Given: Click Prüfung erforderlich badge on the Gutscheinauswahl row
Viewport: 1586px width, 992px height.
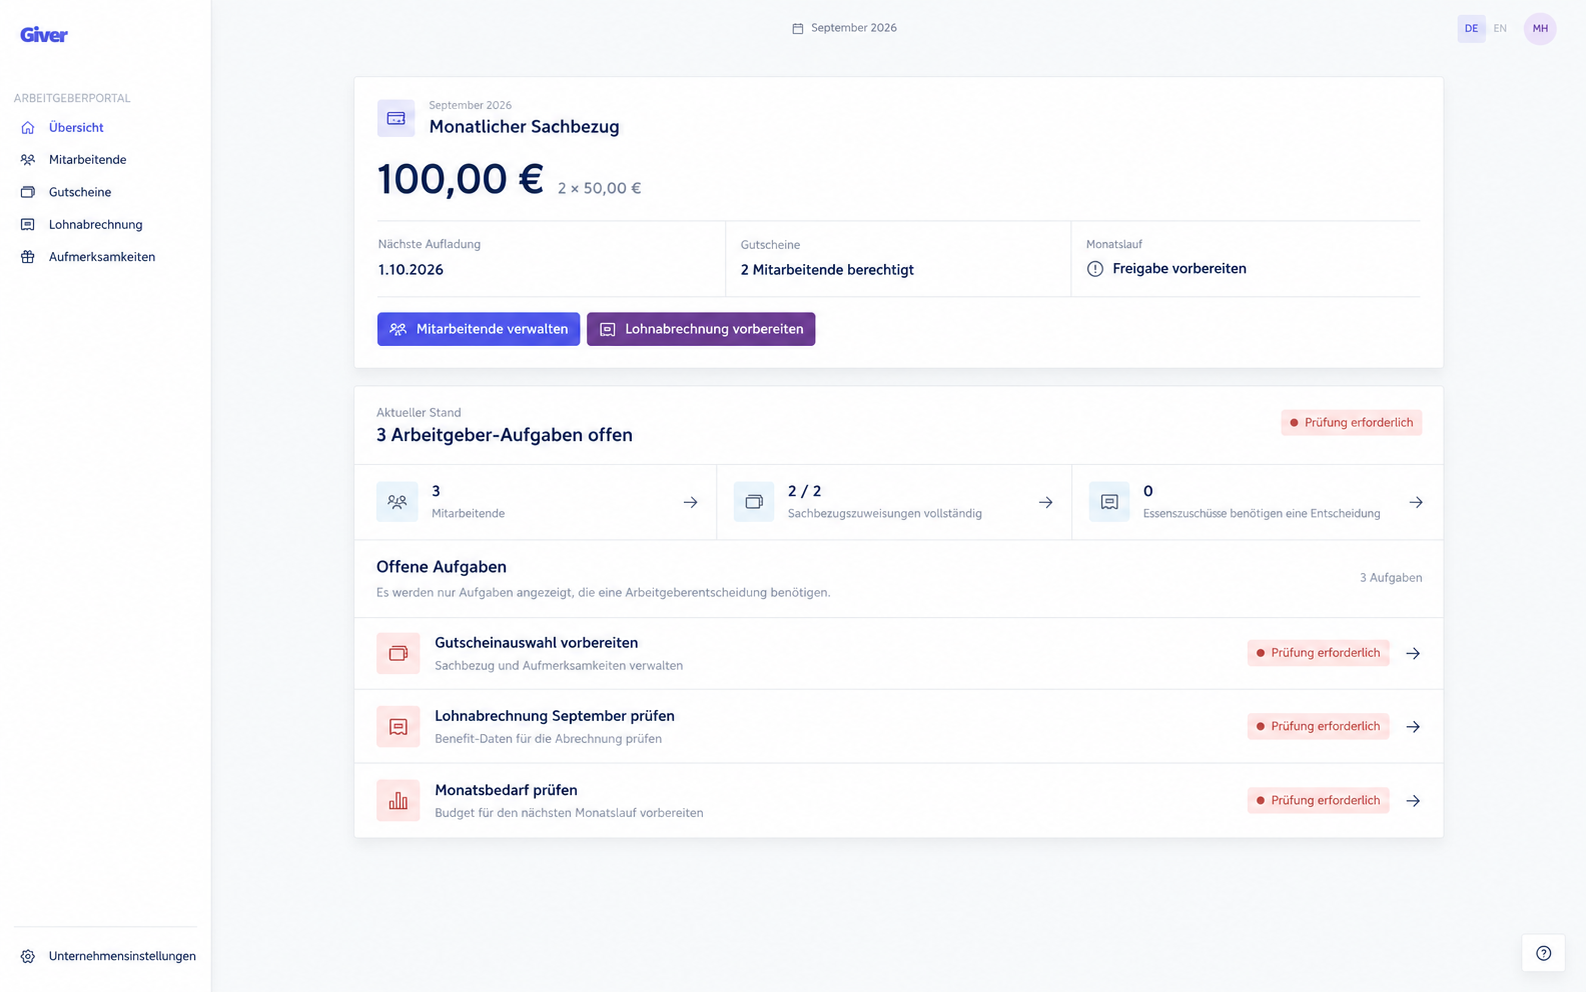Looking at the screenshot, I should pyautogui.click(x=1318, y=653).
